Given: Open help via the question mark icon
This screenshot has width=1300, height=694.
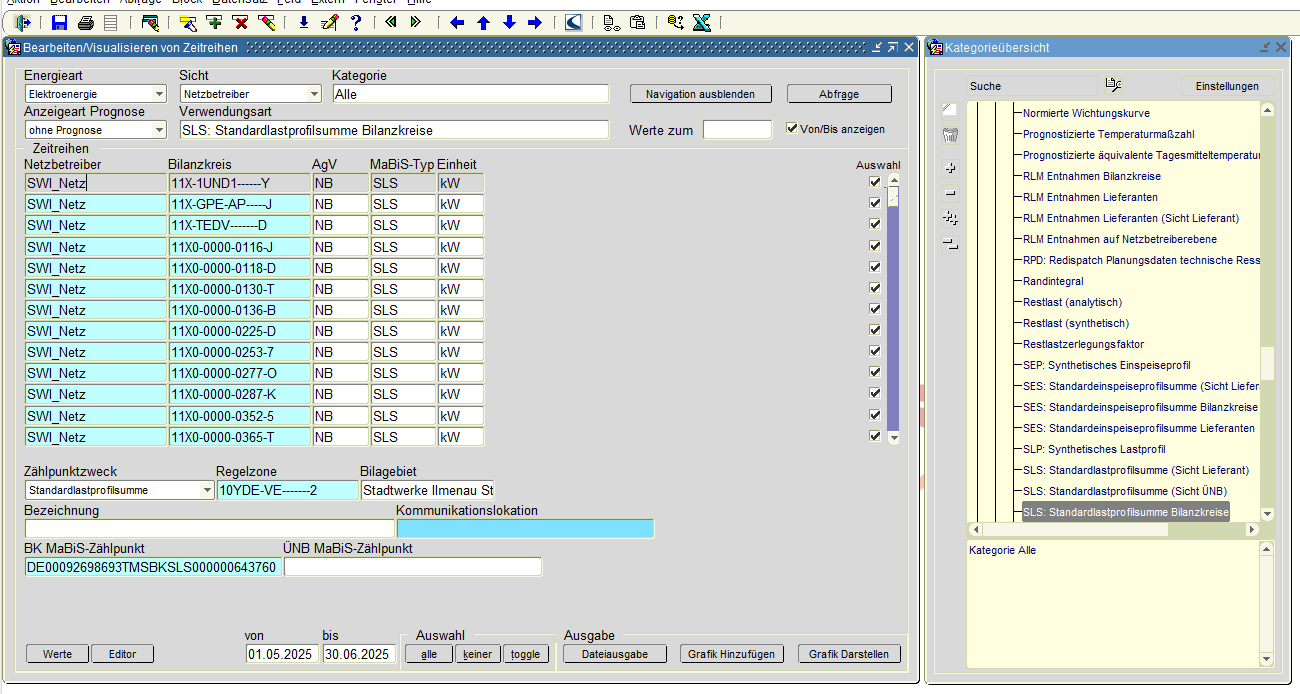Looking at the screenshot, I should tap(355, 22).
